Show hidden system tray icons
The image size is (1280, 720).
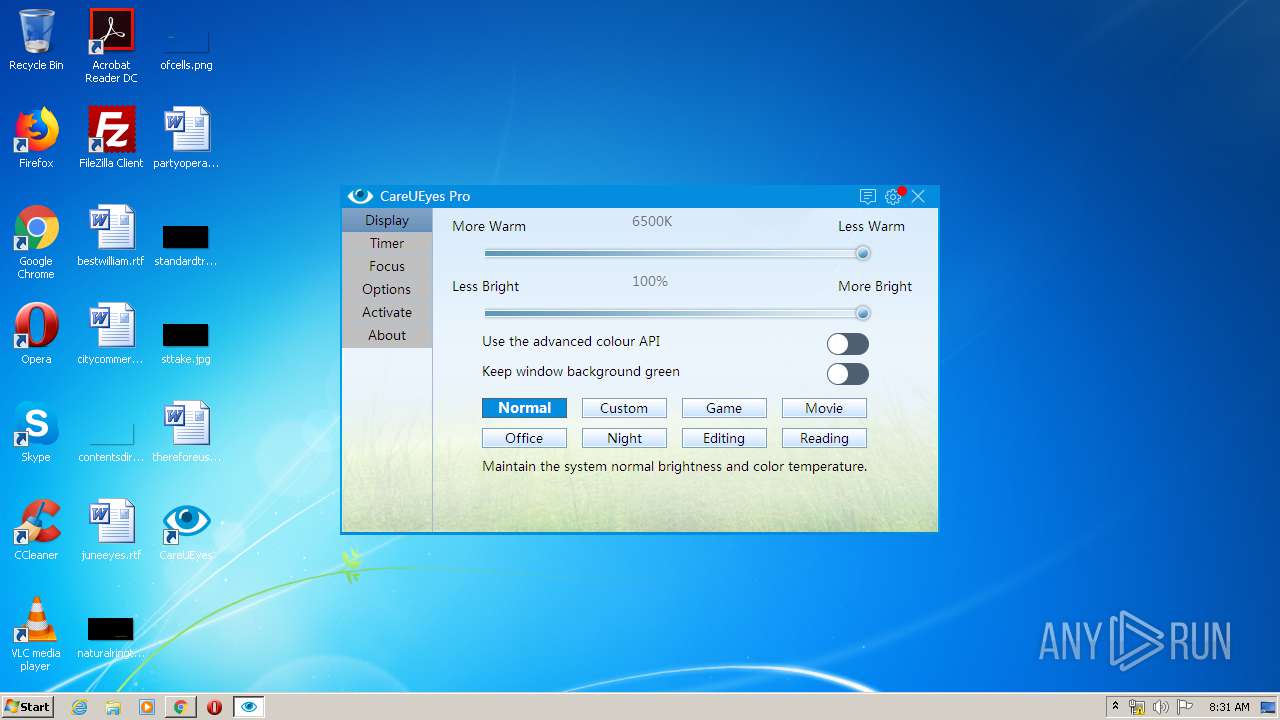pyautogui.click(x=1115, y=707)
